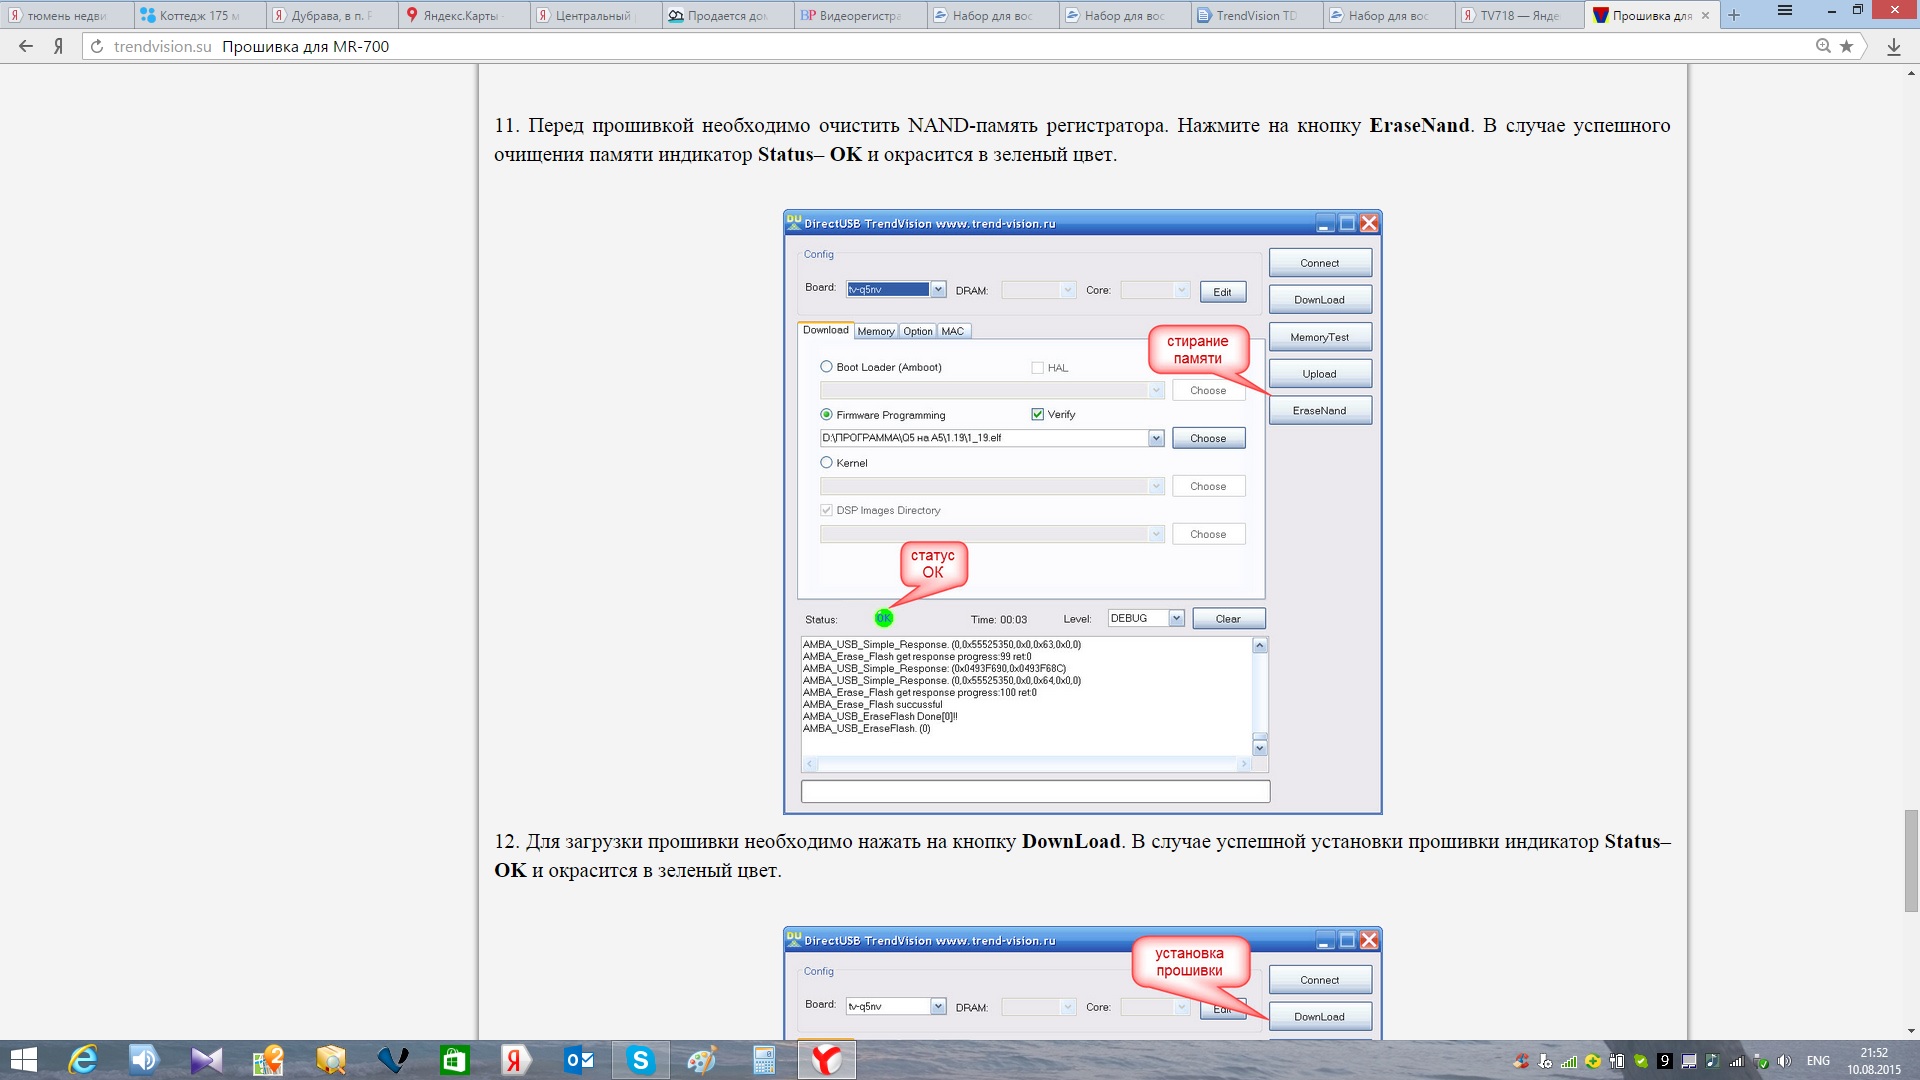Click the page vertical scrollbar thumb

(1911, 860)
